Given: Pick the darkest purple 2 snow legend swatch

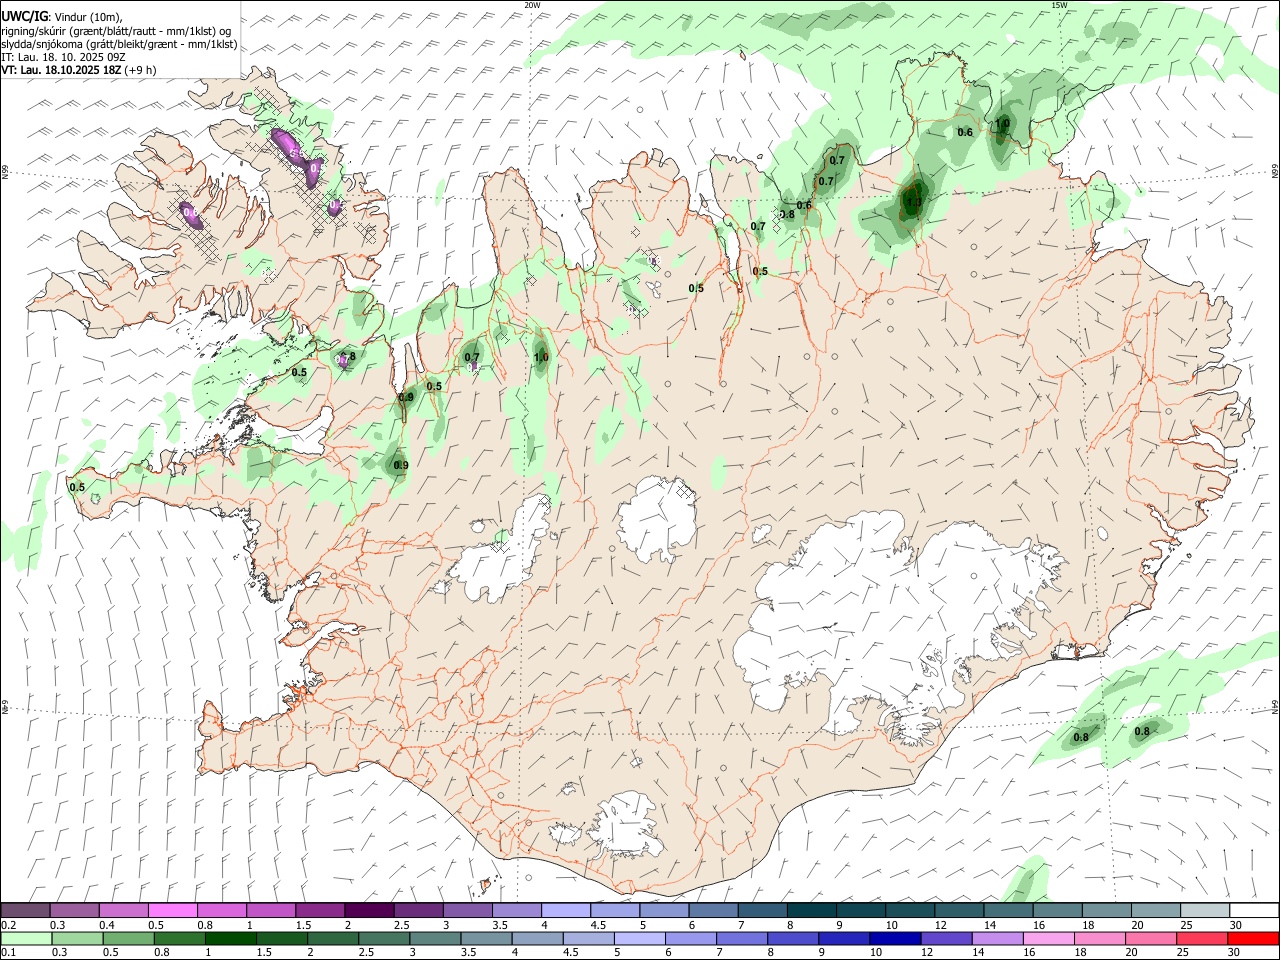Looking at the screenshot, I should (369, 911).
